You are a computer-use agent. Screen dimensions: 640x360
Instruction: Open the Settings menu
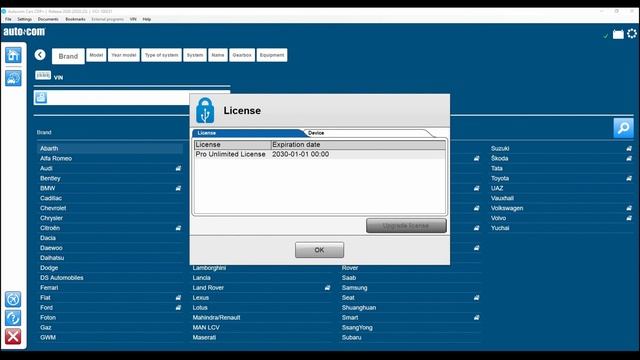[x=24, y=19]
